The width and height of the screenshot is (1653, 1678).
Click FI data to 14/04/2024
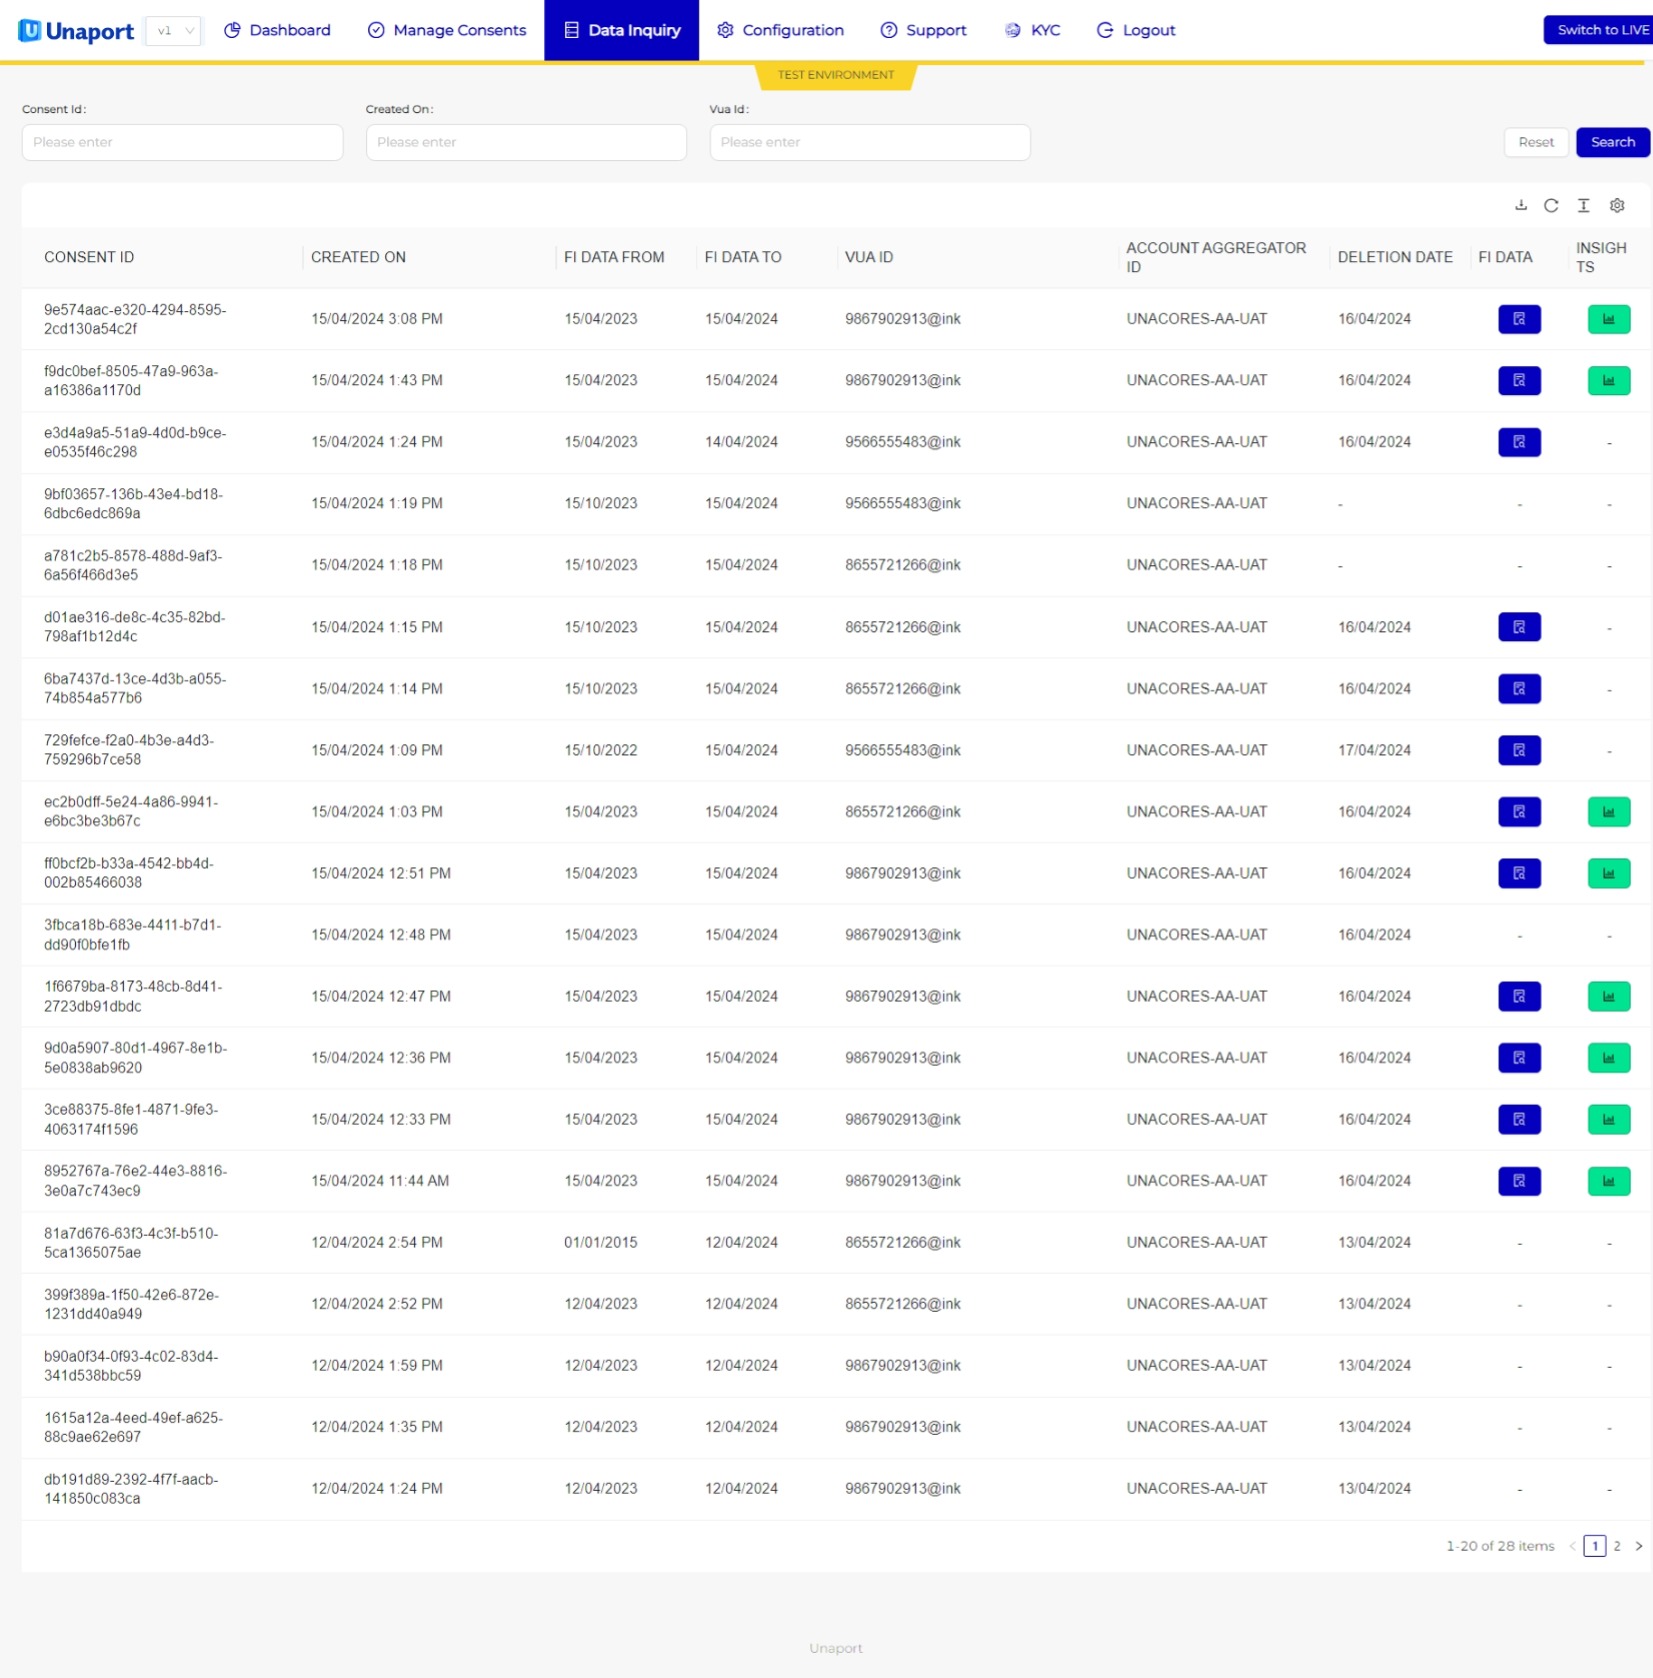point(741,442)
